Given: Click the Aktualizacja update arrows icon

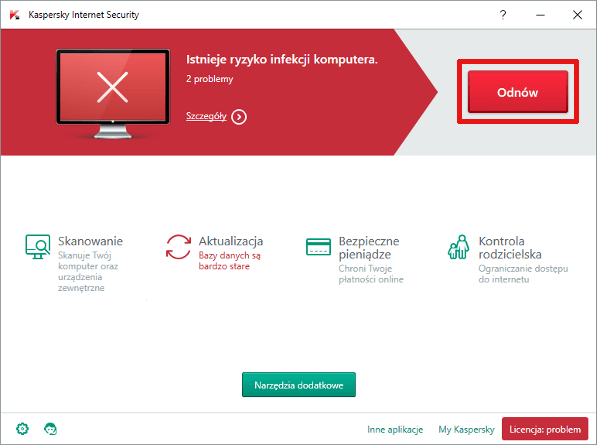Looking at the screenshot, I should [178, 247].
